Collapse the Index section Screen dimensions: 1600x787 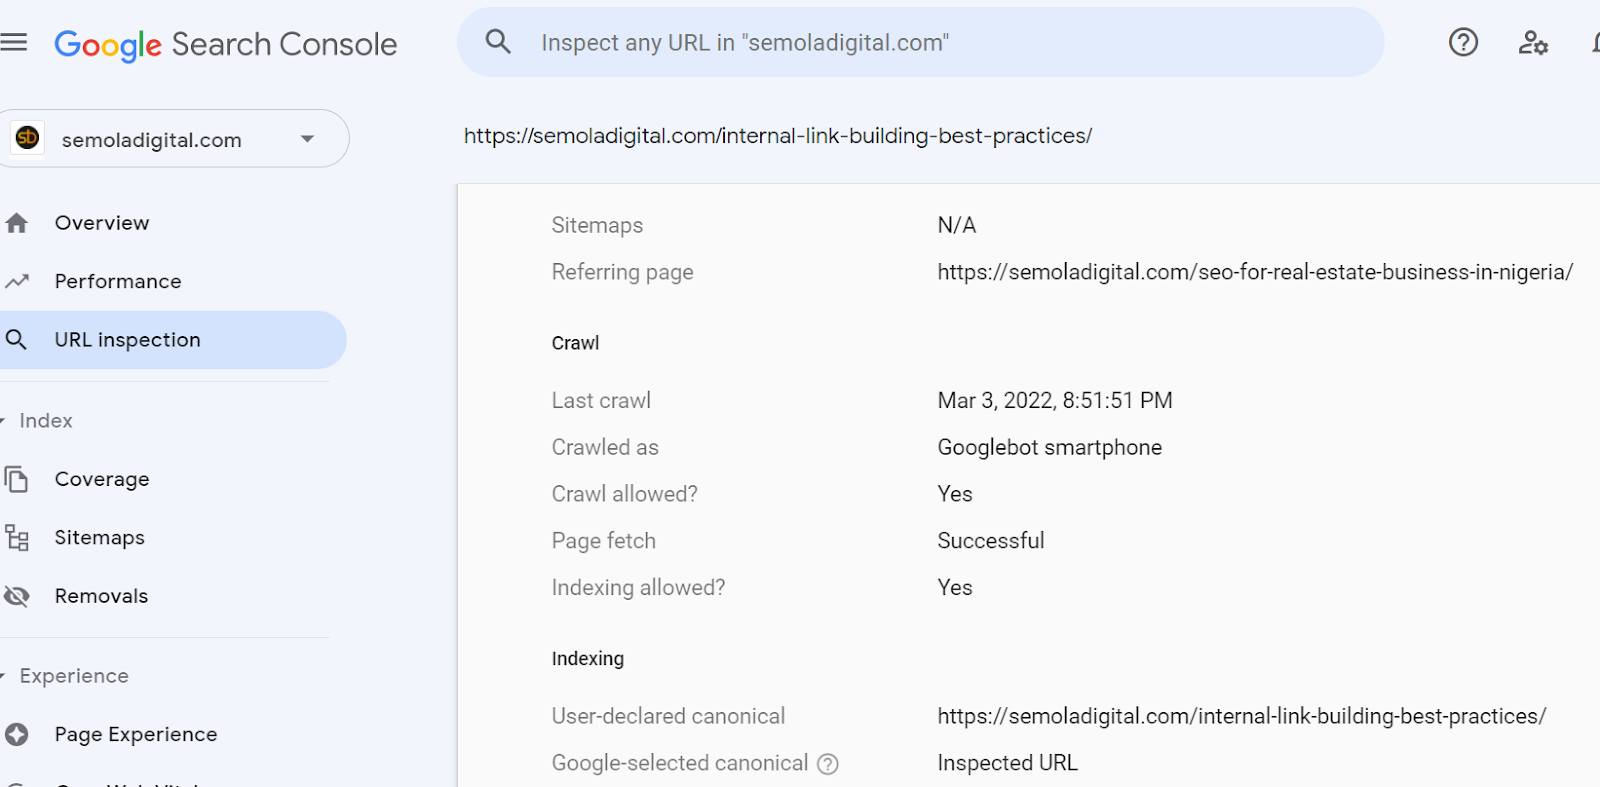4,421
